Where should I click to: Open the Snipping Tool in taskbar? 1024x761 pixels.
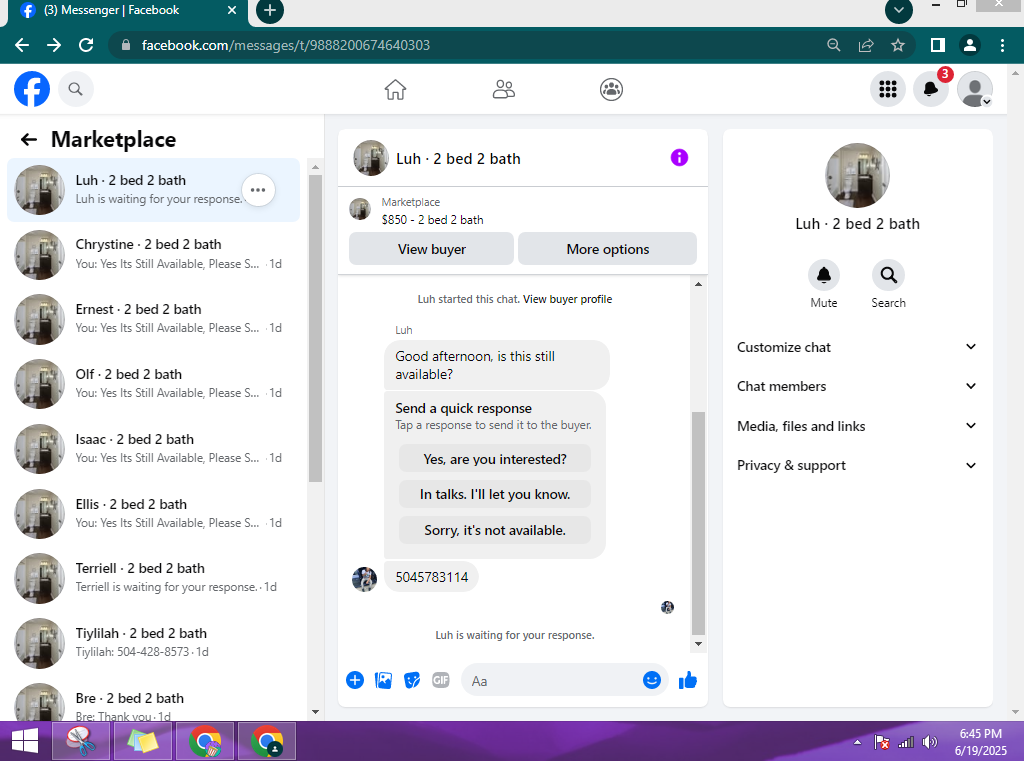81,741
